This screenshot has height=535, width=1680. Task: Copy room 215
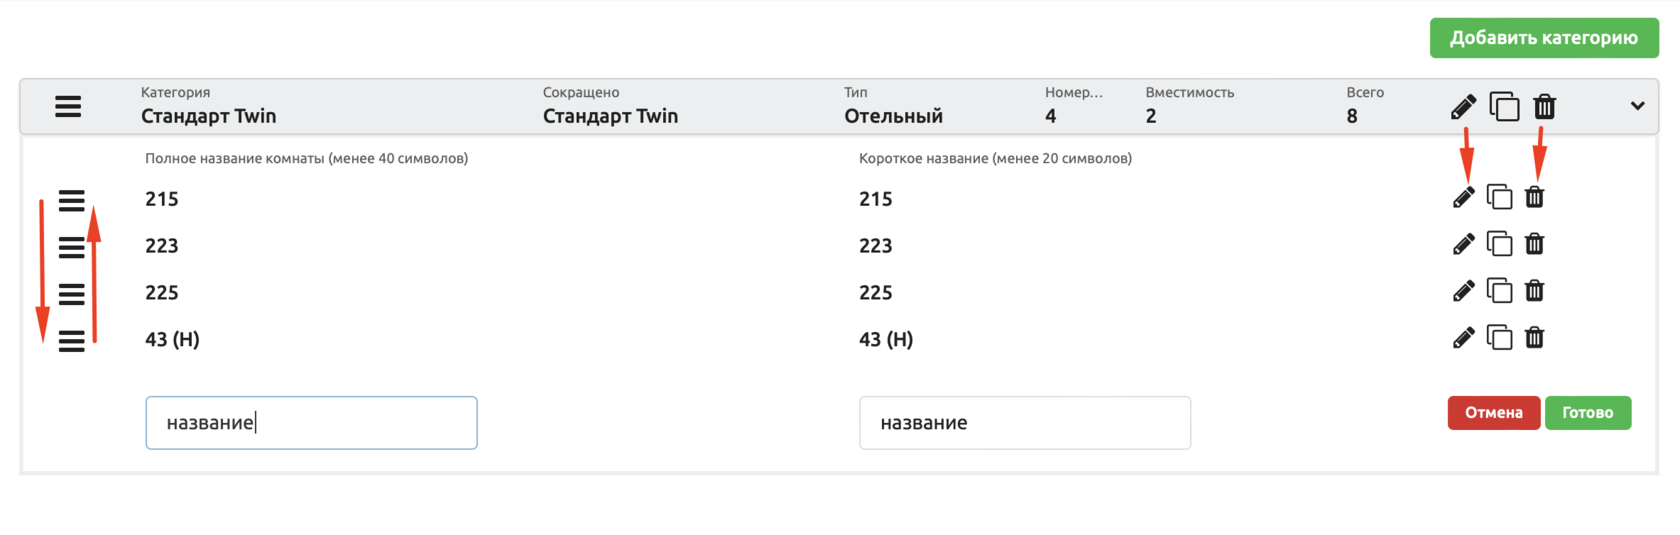[1499, 197]
